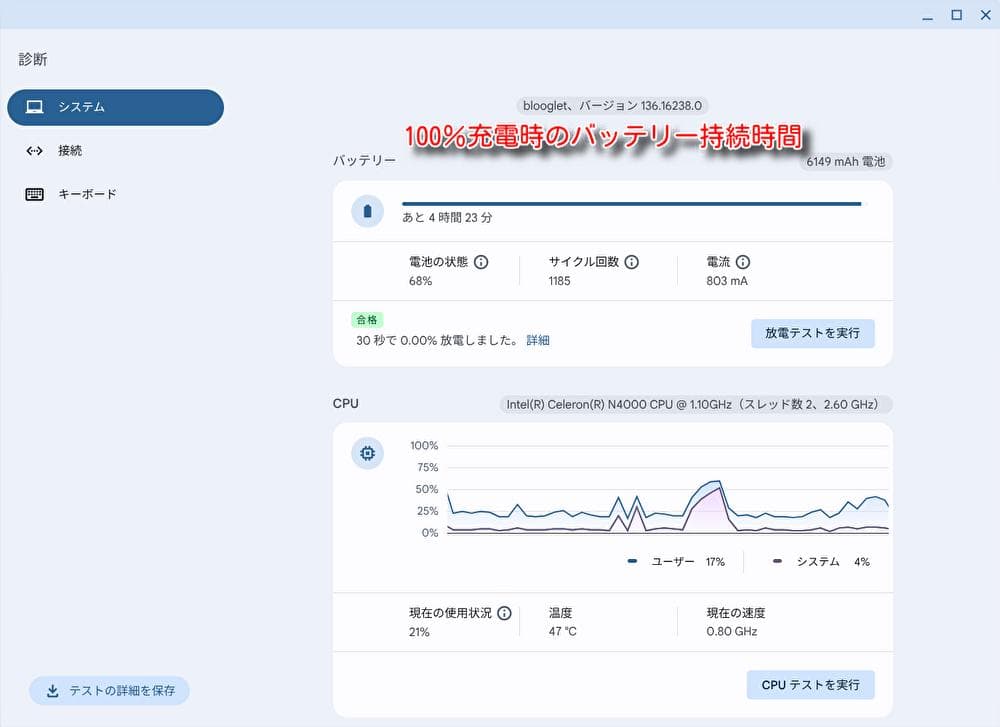Screen dimensions: 1000x727
Task: Maximize the diagnostics window
Action: point(956,14)
